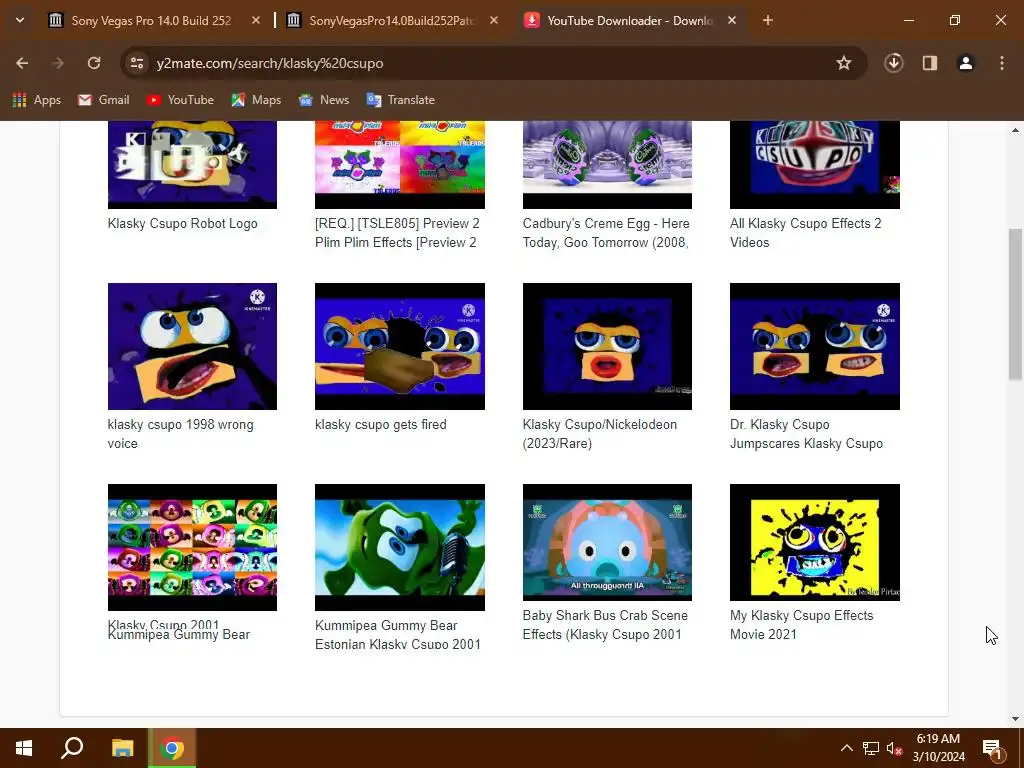
Task: Open the Gmail bookmark
Action: pyautogui.click(x=104, y=100)
